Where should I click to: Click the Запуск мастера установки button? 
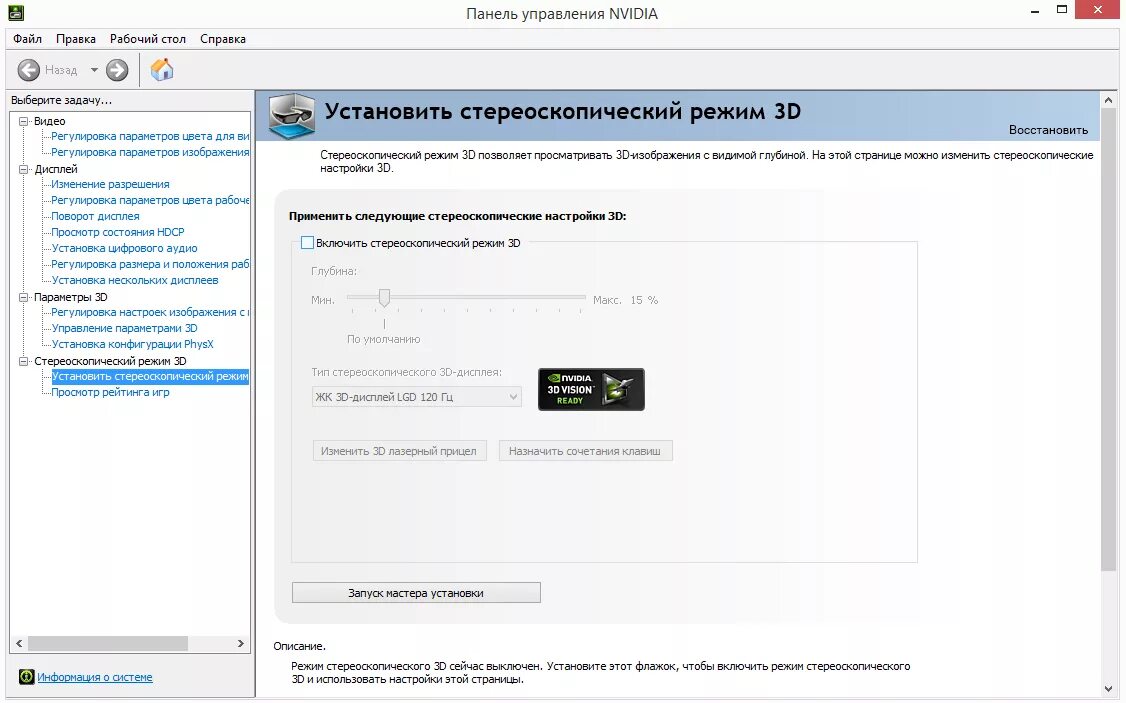tap(416, 592)
